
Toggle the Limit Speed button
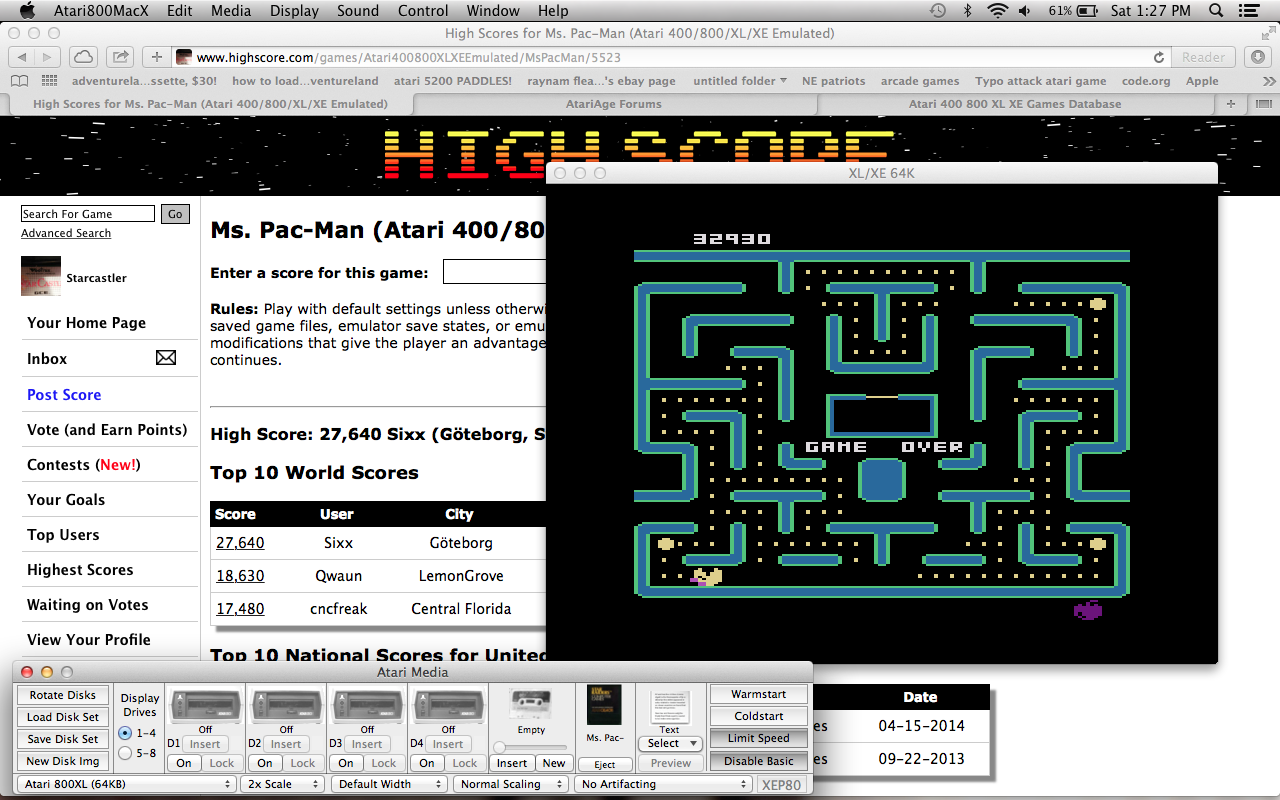tap(758, 738)
